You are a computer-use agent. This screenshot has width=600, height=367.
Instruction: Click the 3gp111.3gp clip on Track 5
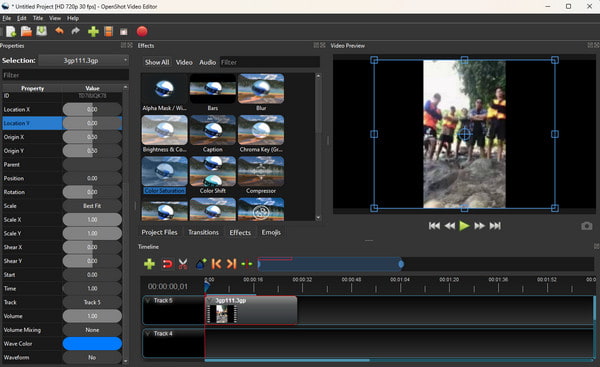(x=251, y=310)
